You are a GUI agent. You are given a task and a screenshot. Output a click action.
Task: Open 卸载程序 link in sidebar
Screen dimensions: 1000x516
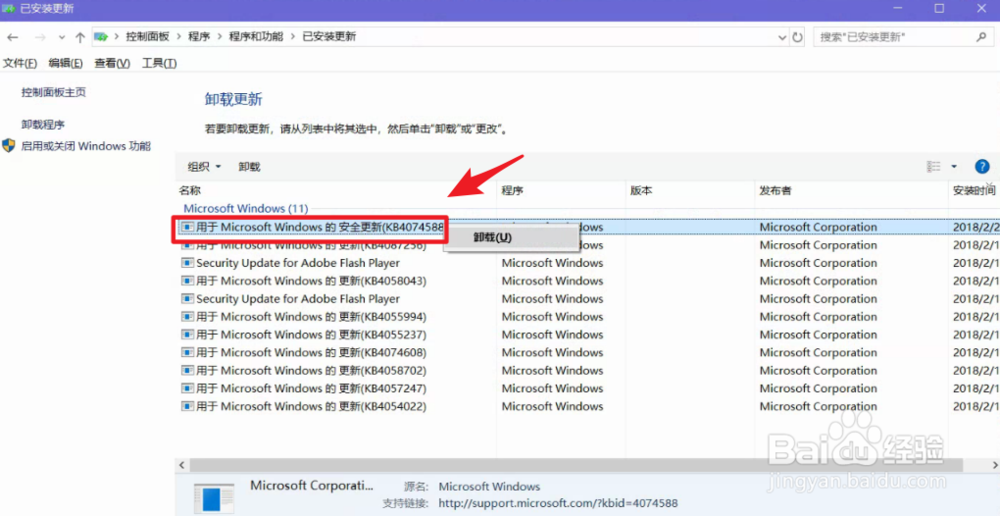[43, 124]
